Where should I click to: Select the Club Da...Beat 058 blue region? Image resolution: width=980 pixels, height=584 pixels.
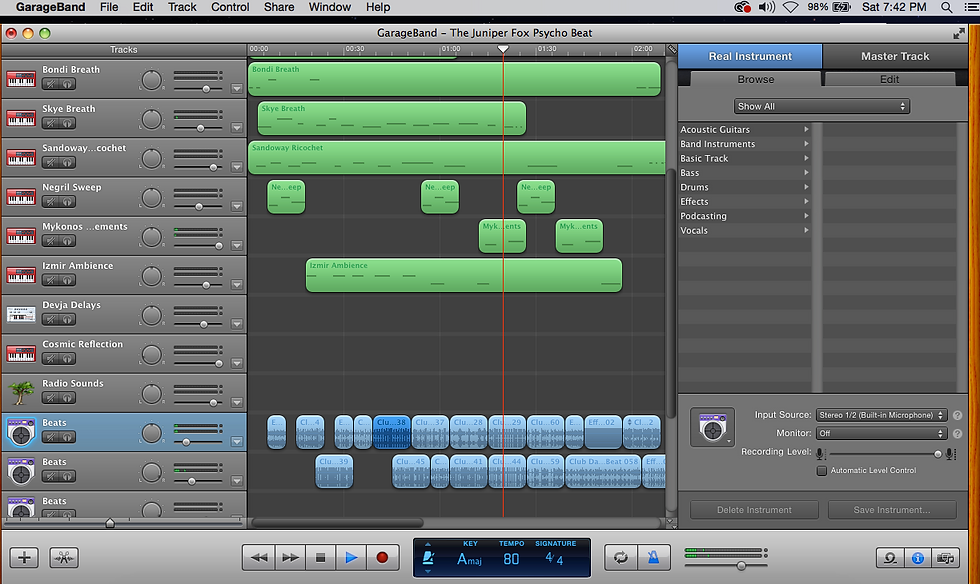tap(603, 471)
